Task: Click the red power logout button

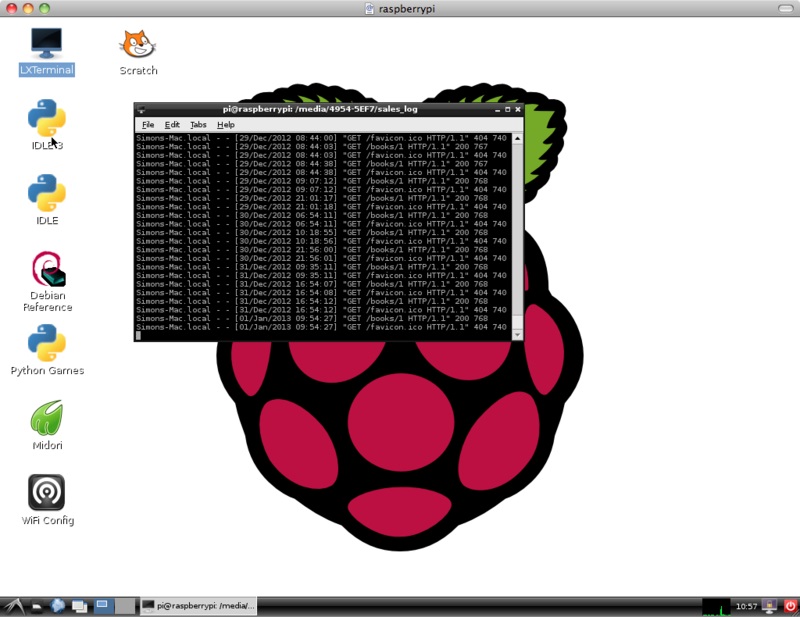Action: point(789,606)
